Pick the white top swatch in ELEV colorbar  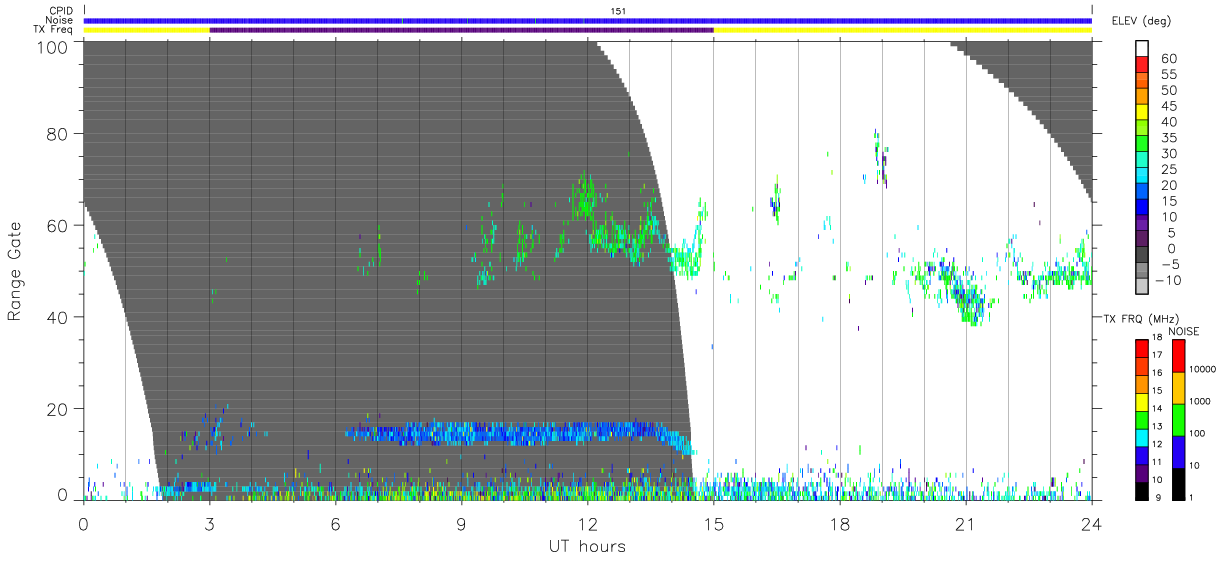point(1143,49)
